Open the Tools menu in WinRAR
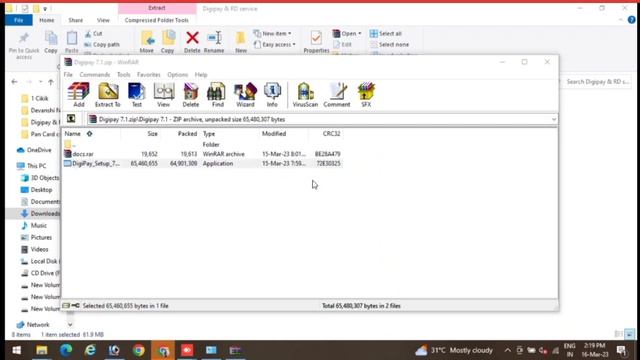 [x=123, y=75]
